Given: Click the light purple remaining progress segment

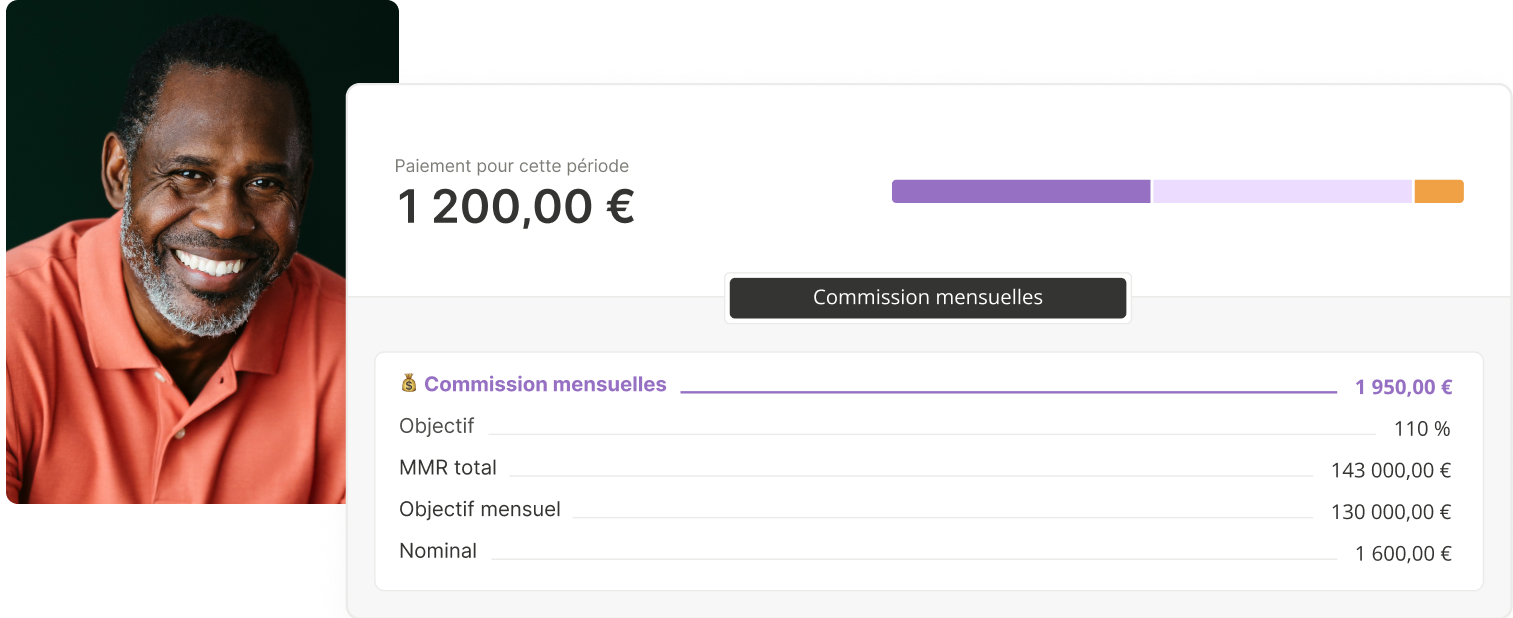Looking at the screenshot, I should coord(1280,190).
